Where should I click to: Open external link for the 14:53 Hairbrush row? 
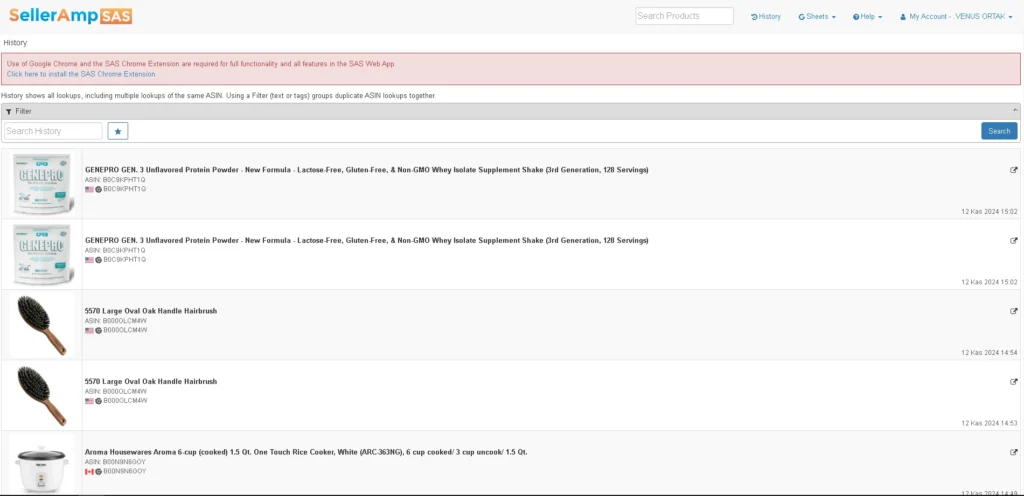pyautogui.click(x=1014, y=381)
